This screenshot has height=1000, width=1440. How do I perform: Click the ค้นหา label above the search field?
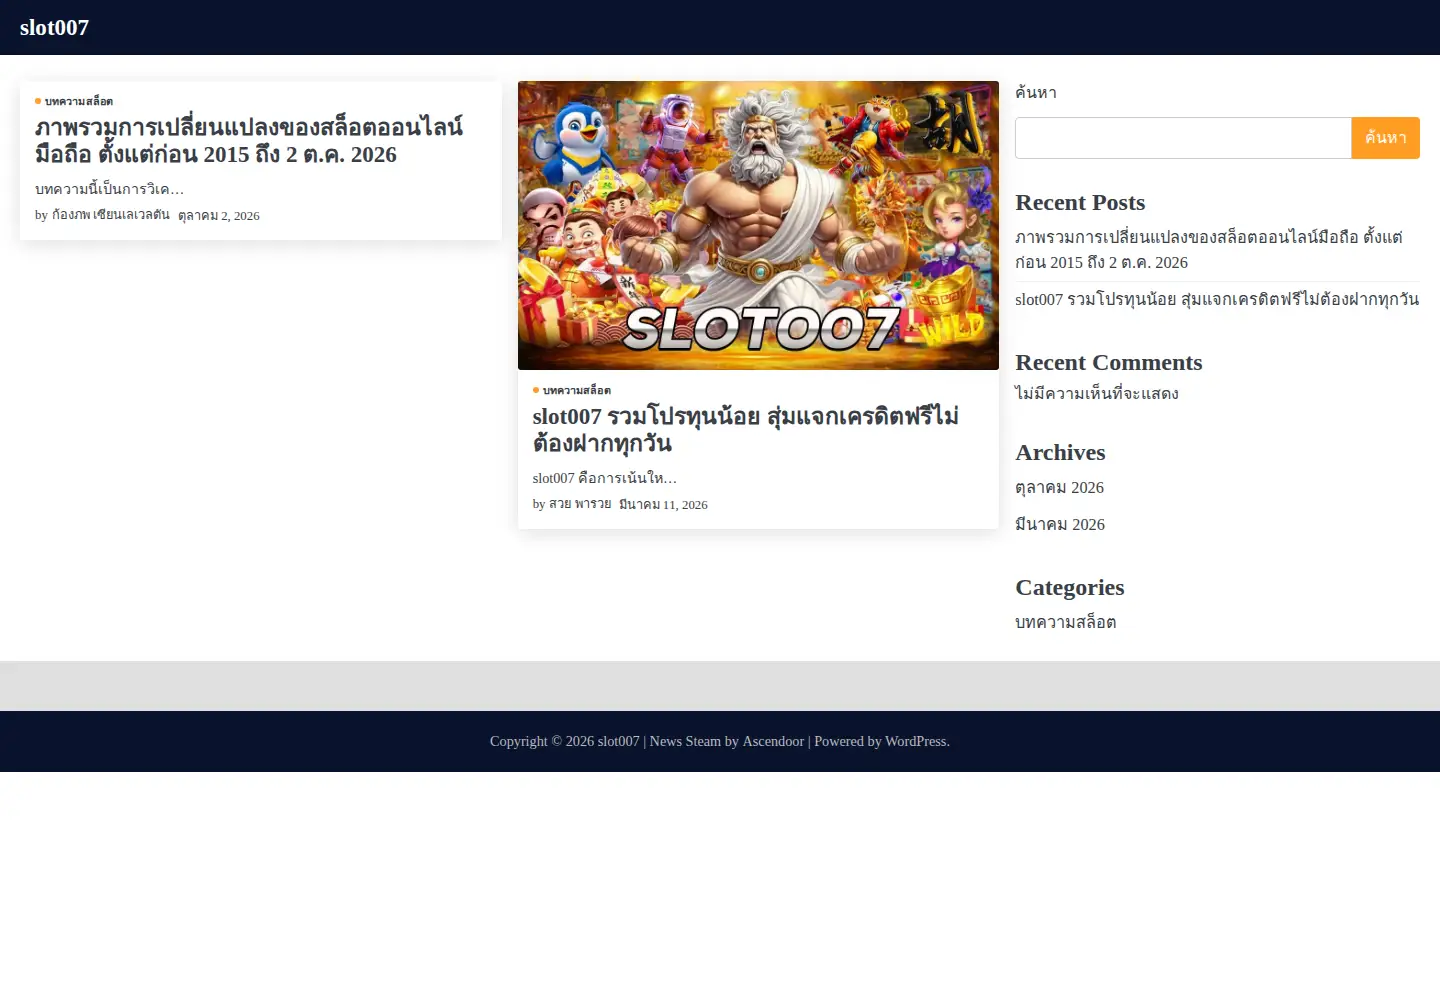(x=1036, y=92)
